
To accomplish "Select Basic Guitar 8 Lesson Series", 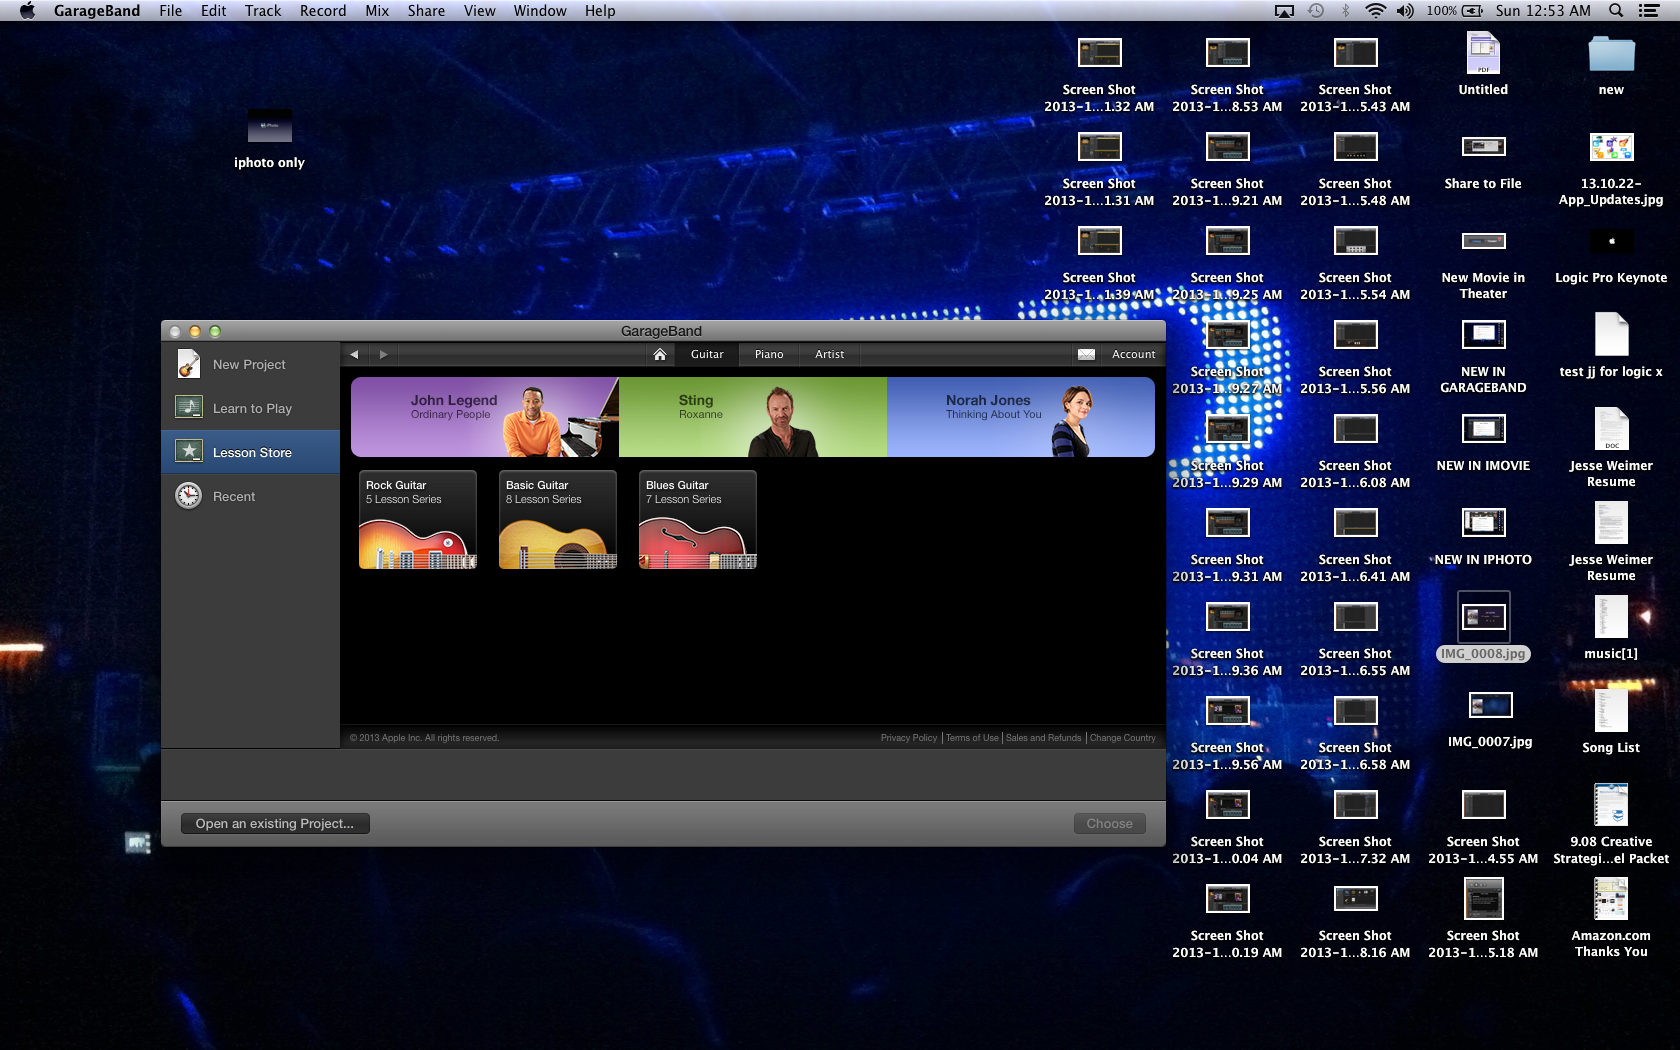I will 558,520.
